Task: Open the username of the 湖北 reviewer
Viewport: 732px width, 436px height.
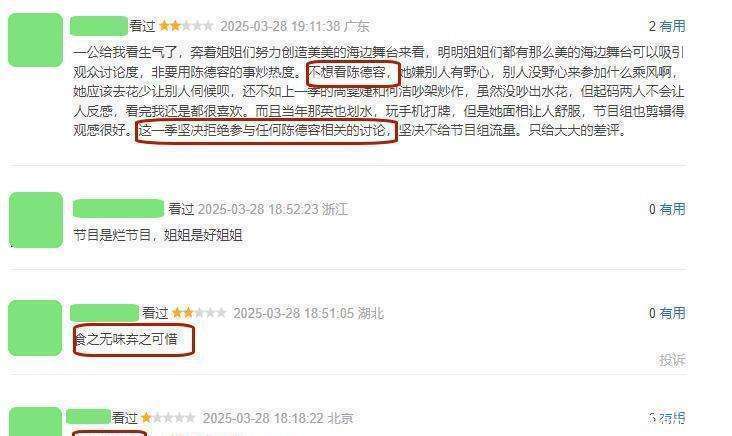Action: (x=105, y=313)
